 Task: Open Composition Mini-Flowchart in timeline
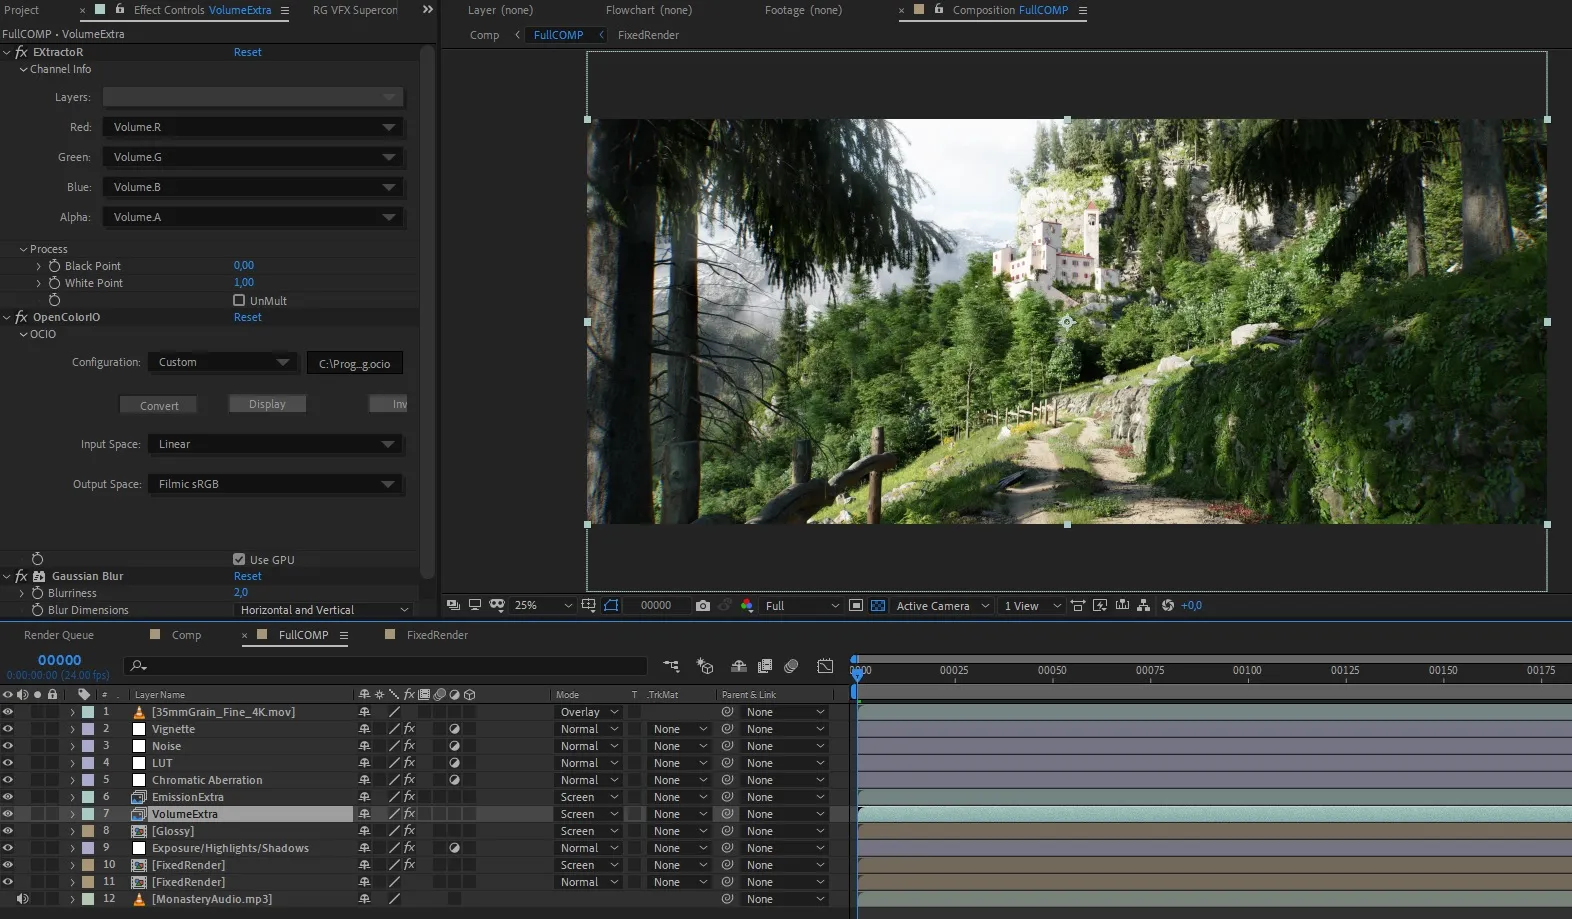point(671,666)
